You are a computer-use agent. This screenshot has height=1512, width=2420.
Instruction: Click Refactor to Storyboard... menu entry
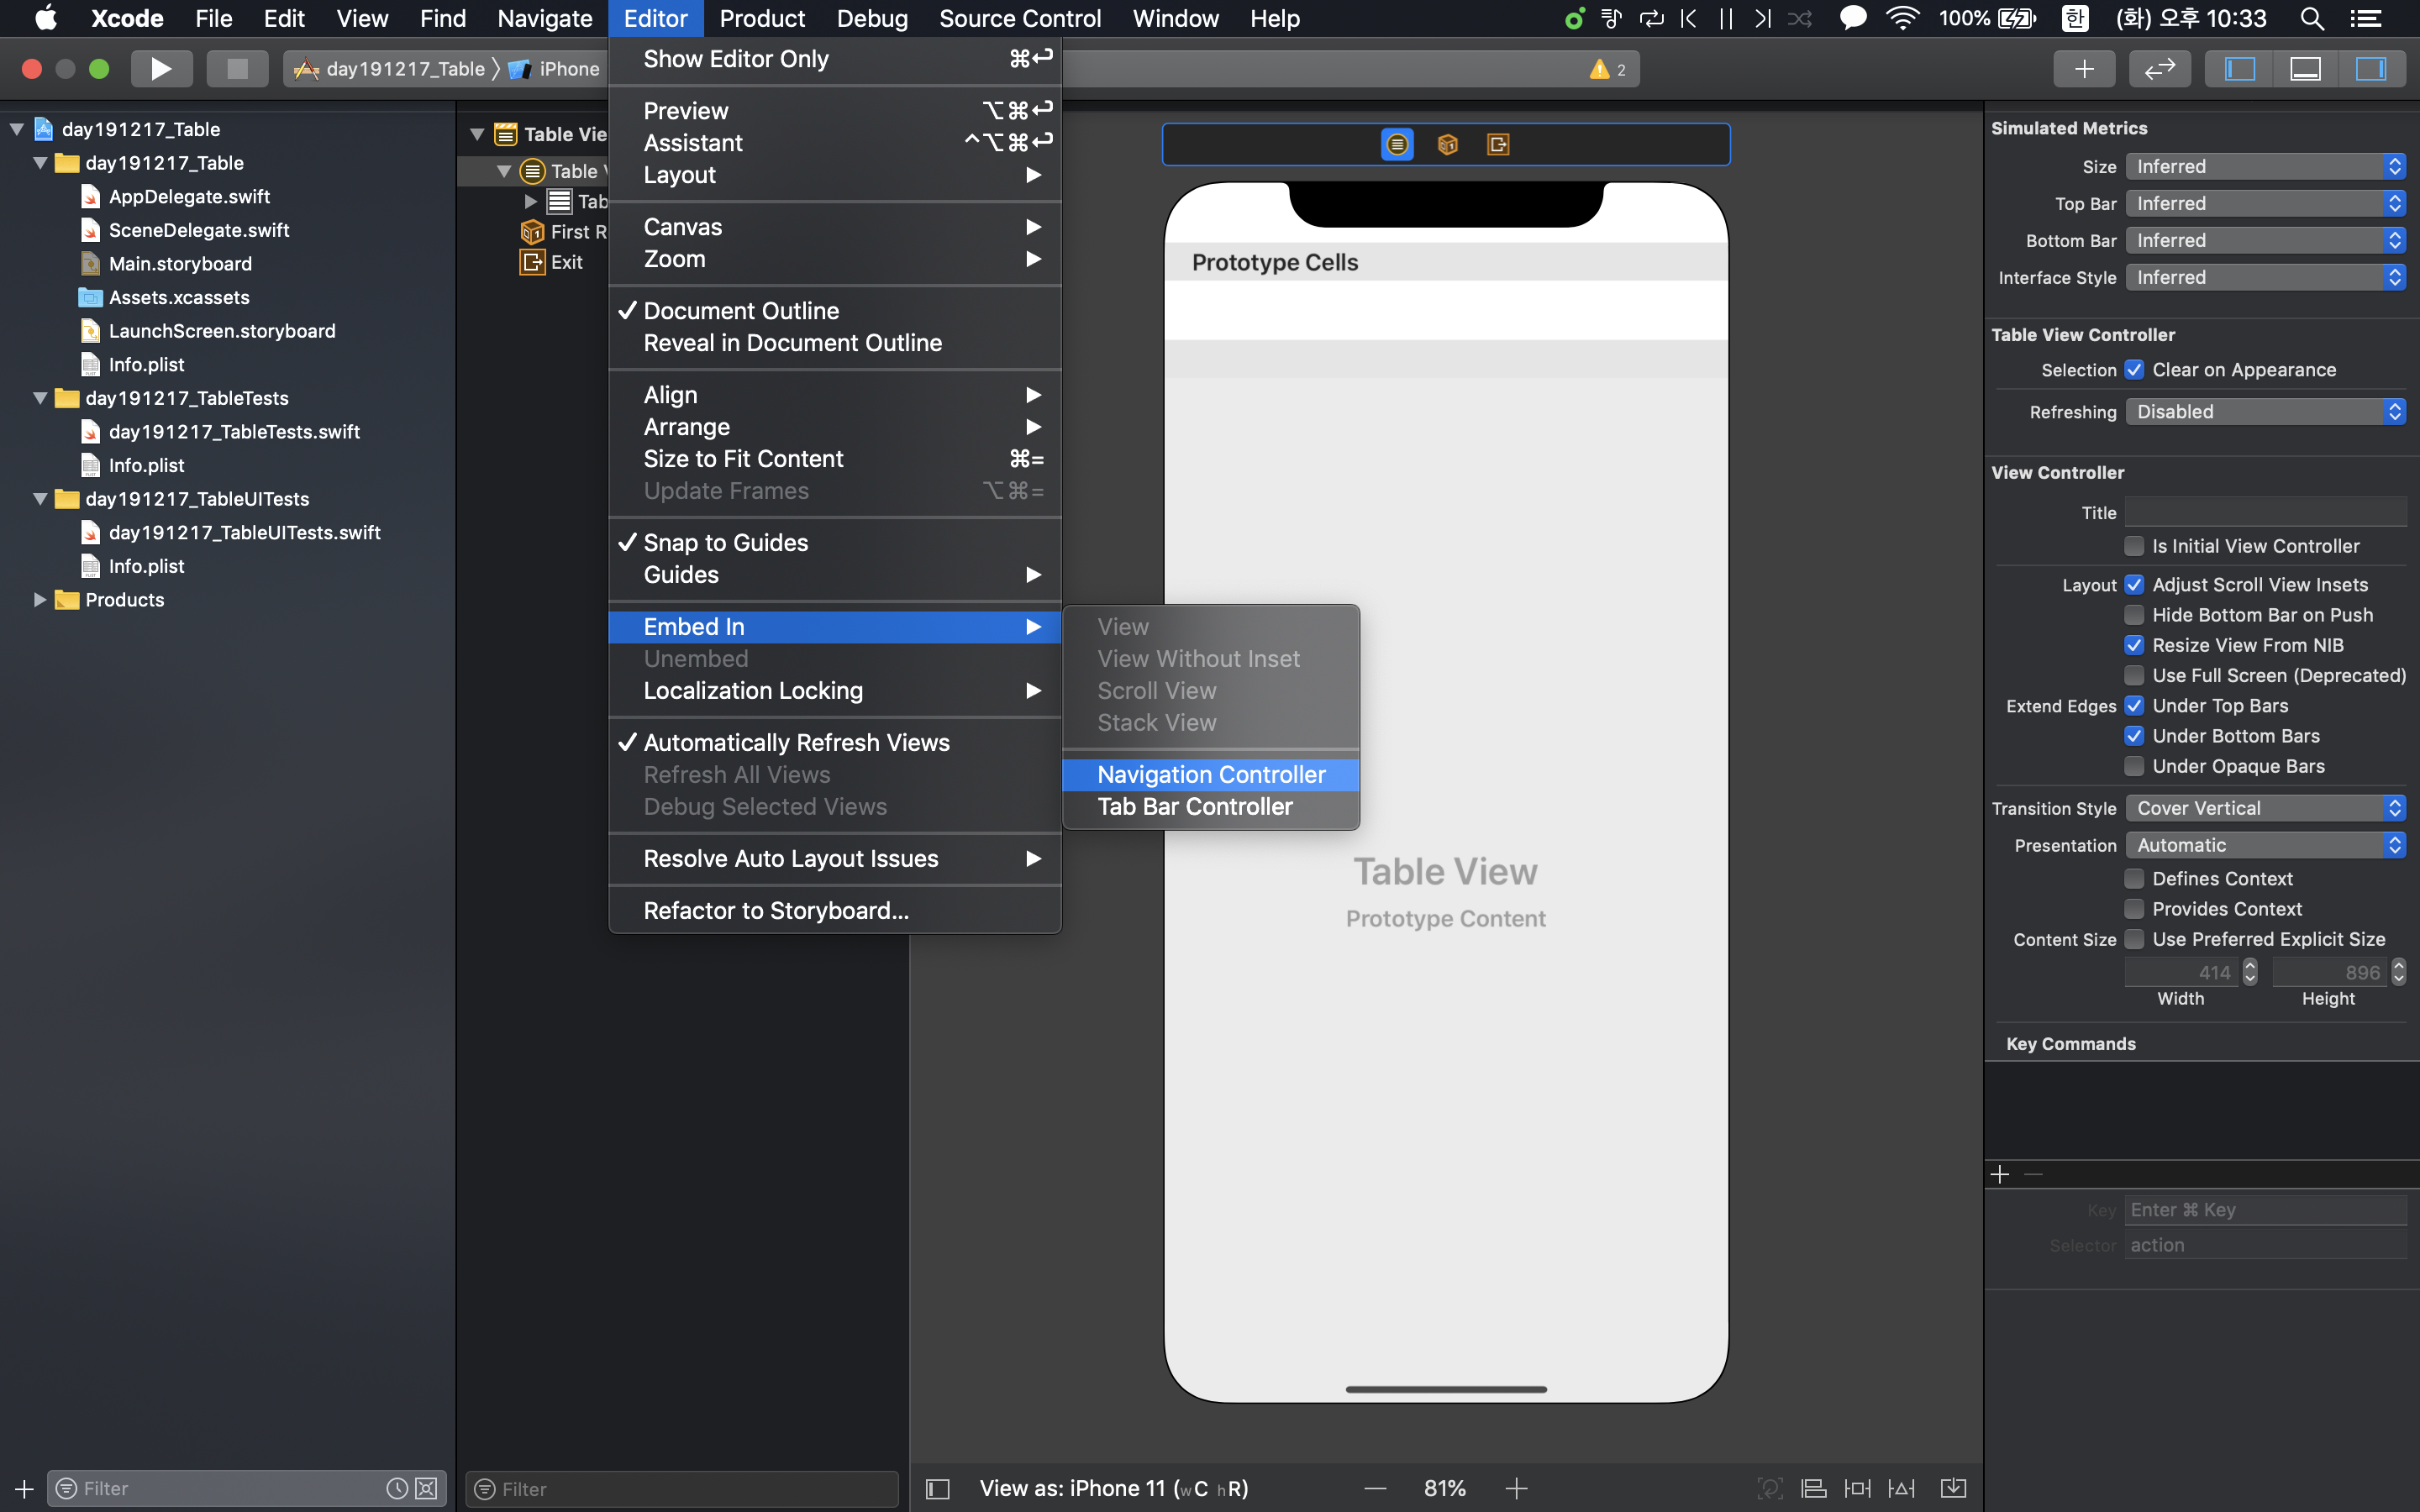tap(775, 911)
